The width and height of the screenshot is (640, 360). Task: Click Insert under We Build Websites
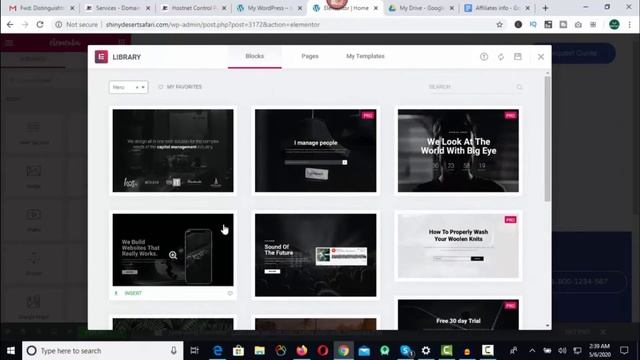[x=129, y=293]
